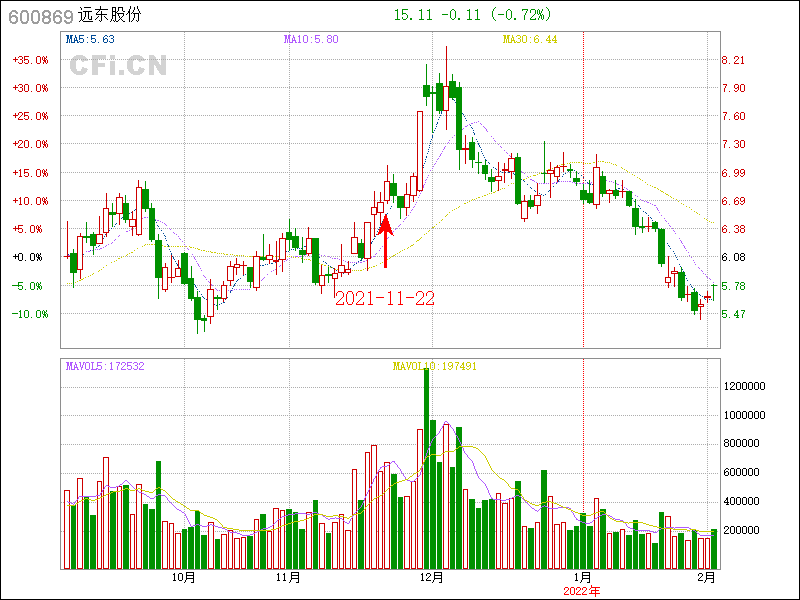Click the MA5:5.63 indicator label
Viewport: 800px width, 600px height.
90,40
